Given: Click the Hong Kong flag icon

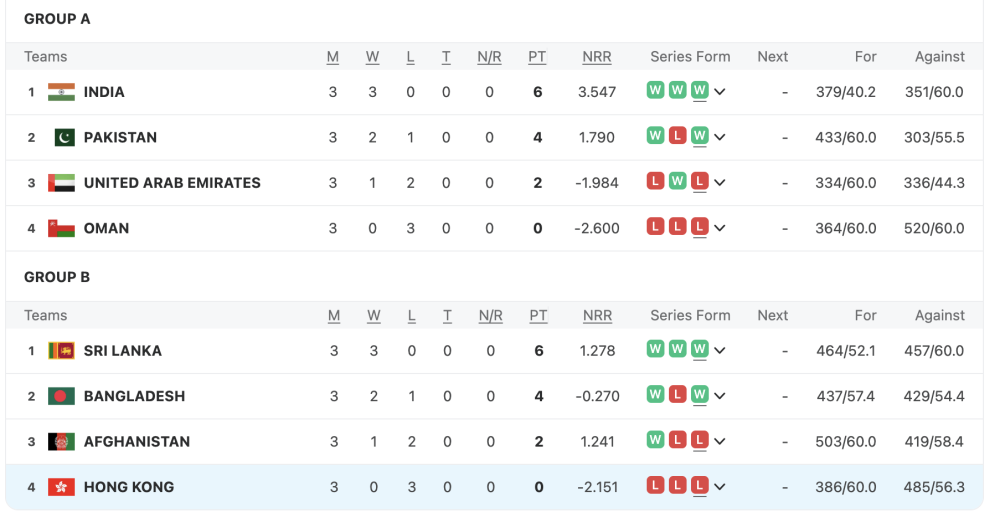Looking at the screenshot, I should coord(61,487).
